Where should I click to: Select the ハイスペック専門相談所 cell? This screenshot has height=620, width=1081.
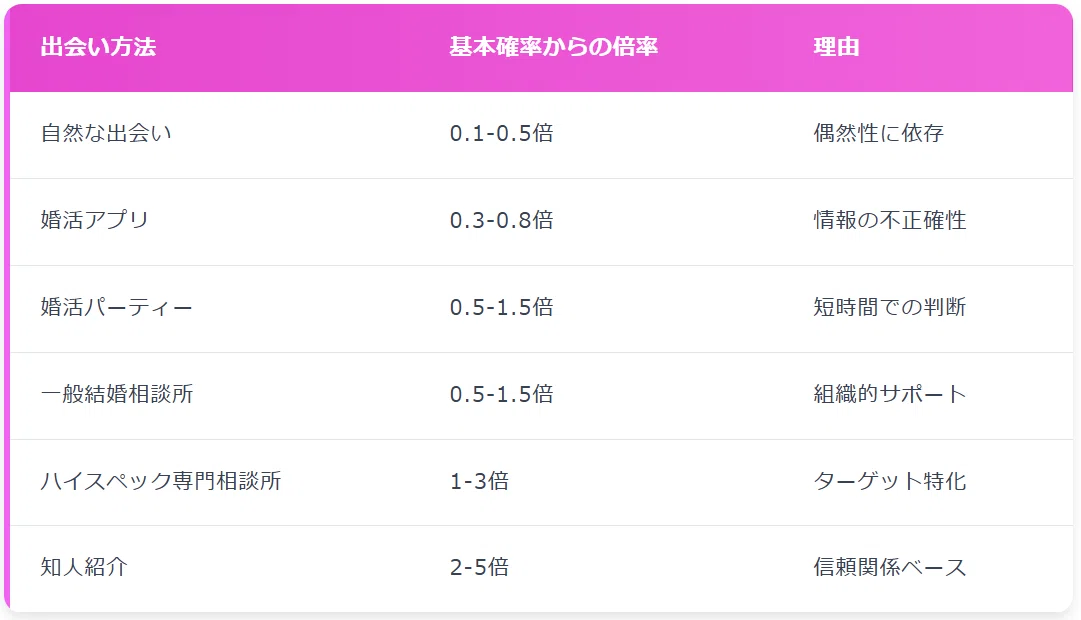(x=161, y=481)
